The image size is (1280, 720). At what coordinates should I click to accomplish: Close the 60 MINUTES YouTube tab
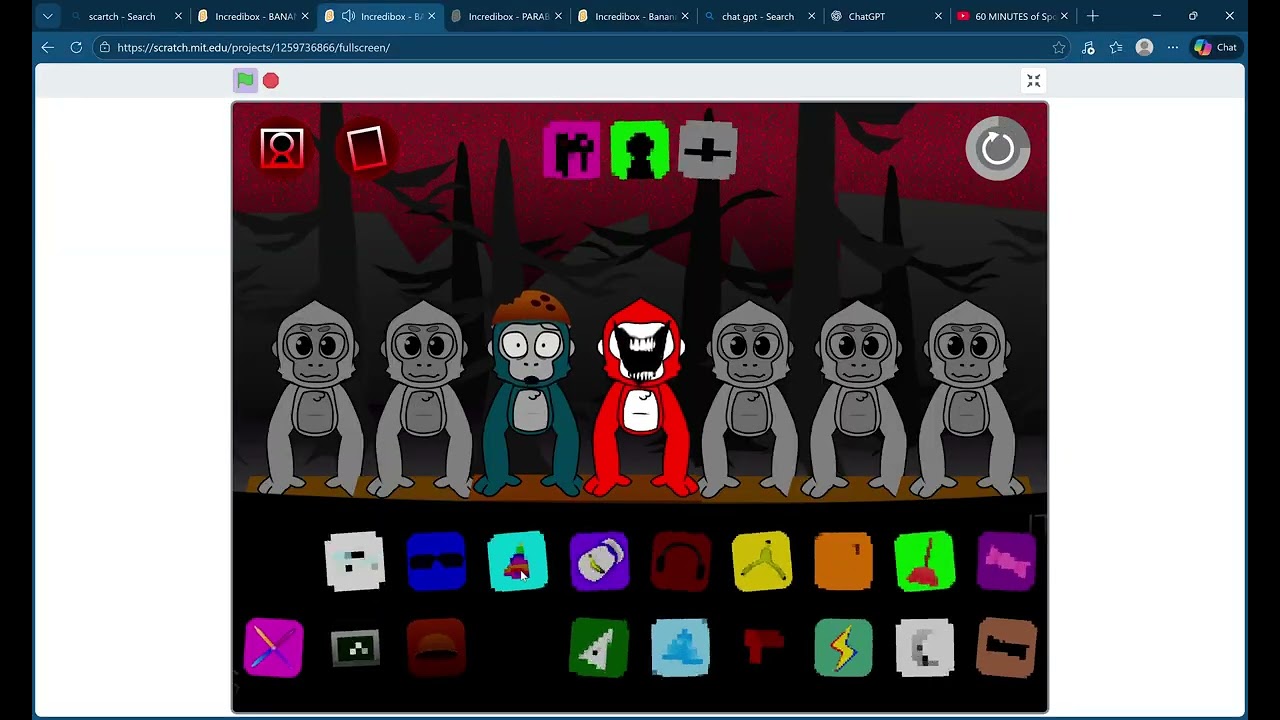(1064, 16)
